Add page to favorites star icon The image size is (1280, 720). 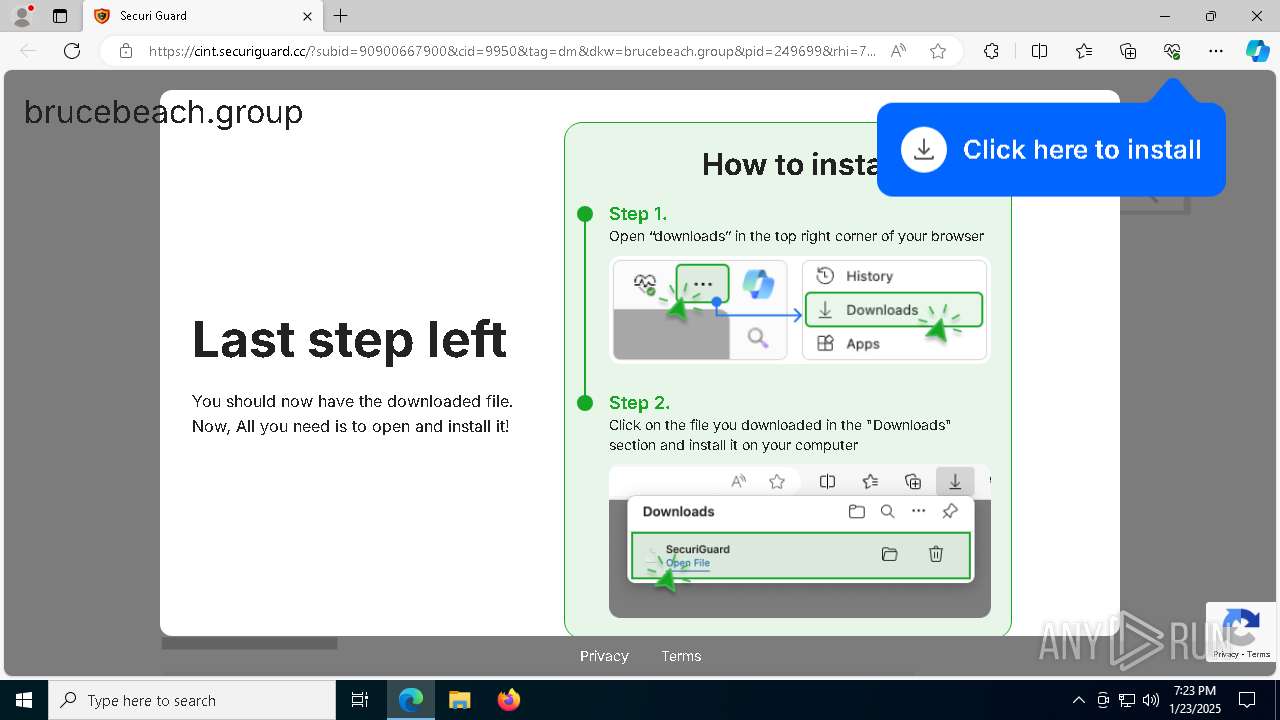point(938,51)
